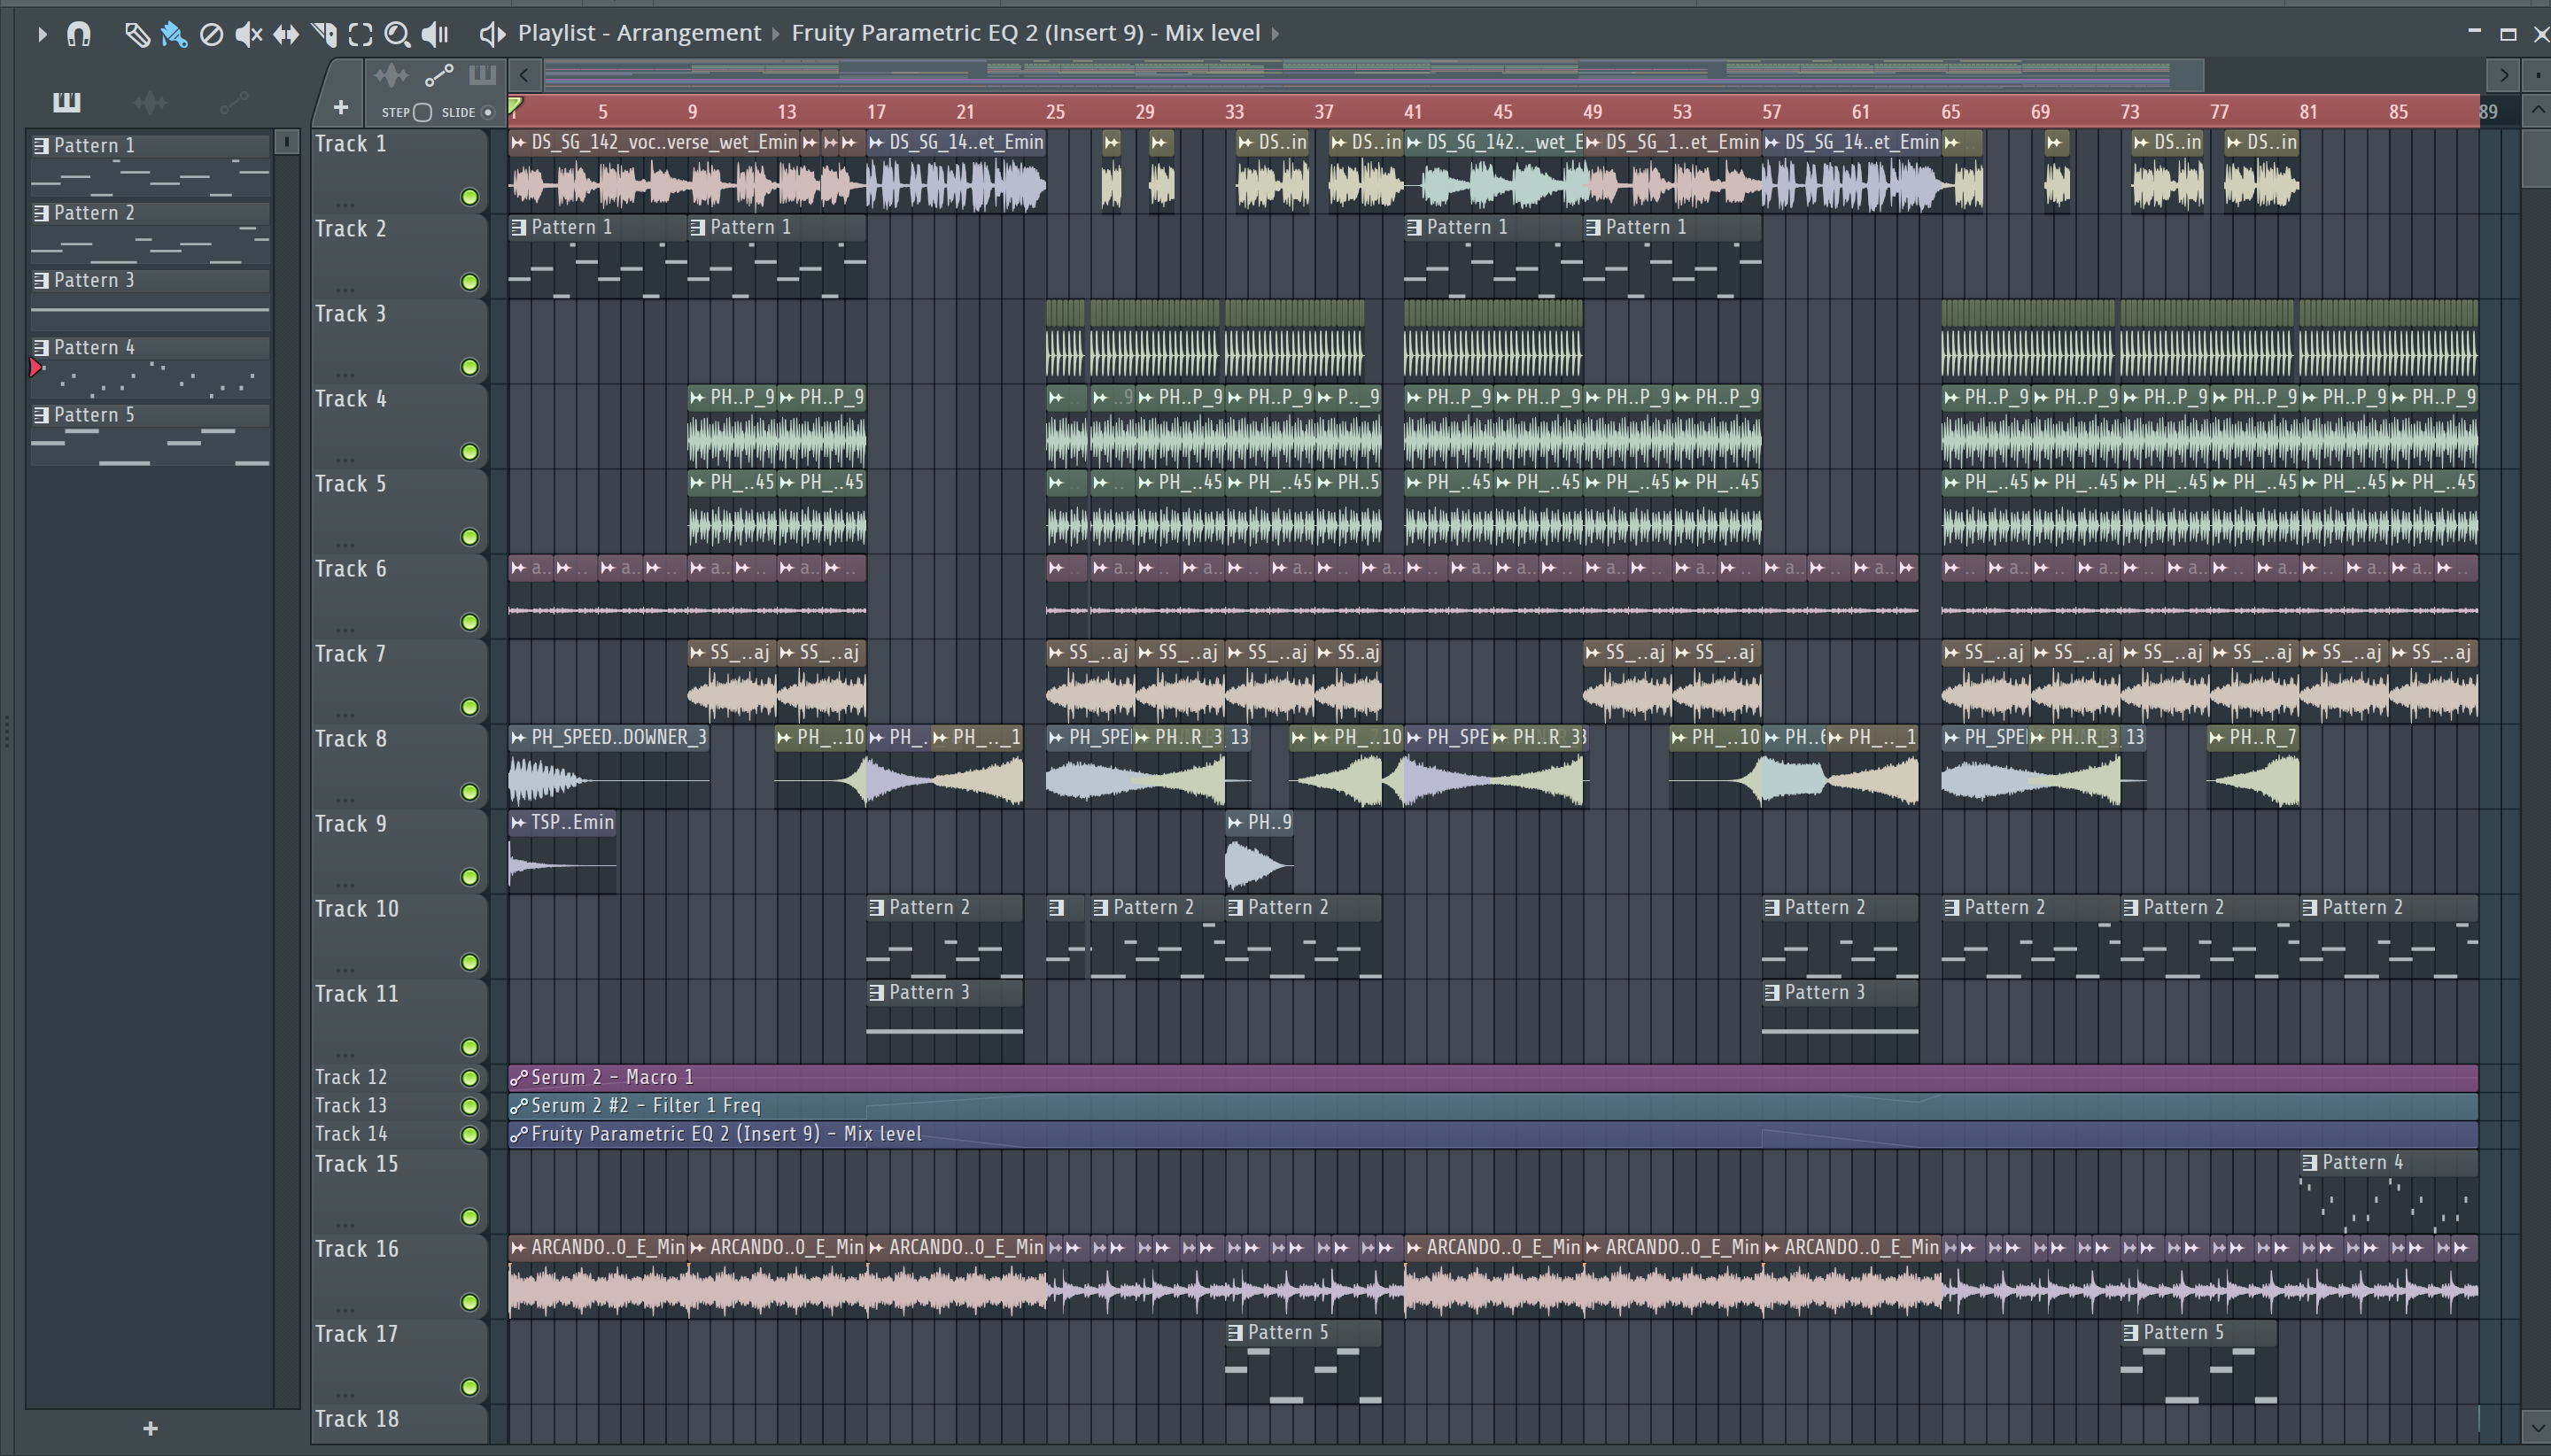Select Pattern 5 in the picker list

(x=150, y=434)
